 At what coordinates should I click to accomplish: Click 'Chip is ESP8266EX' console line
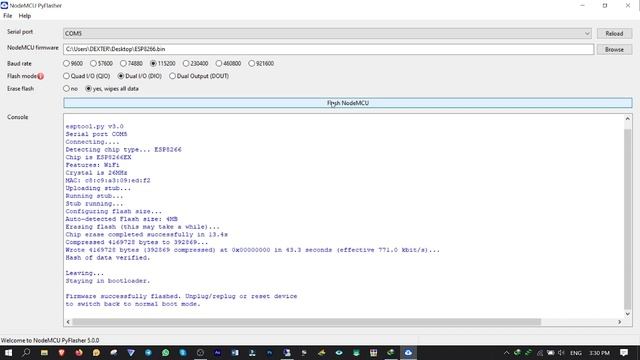point(98,157)
